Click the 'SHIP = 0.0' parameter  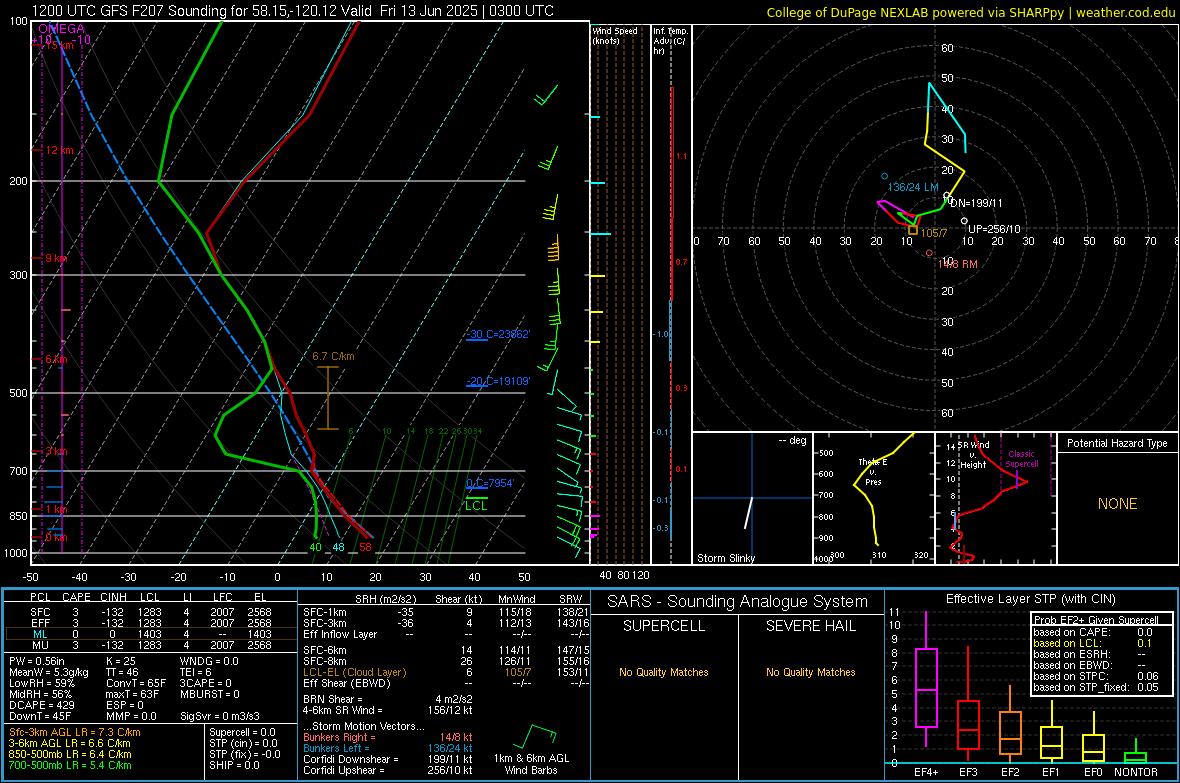coord(234,765)
